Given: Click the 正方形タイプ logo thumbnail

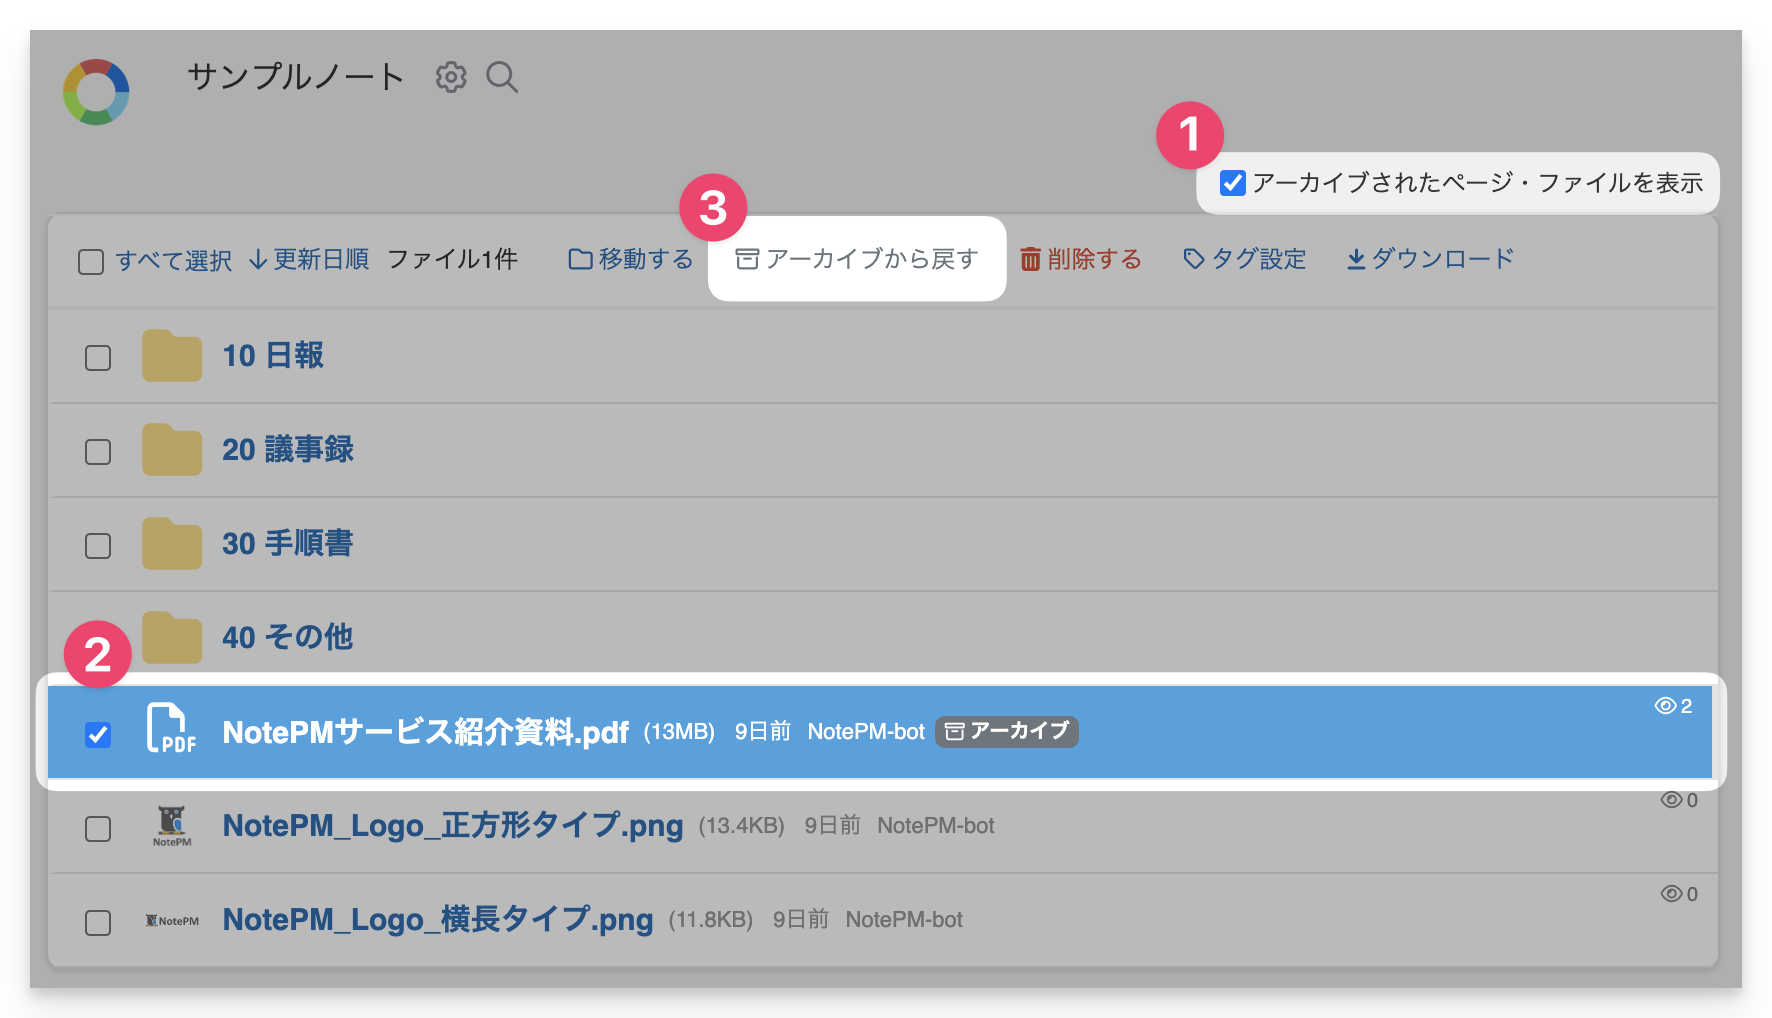Looking at the screenshot, I should pyautogui.click(x=172, y=826).
